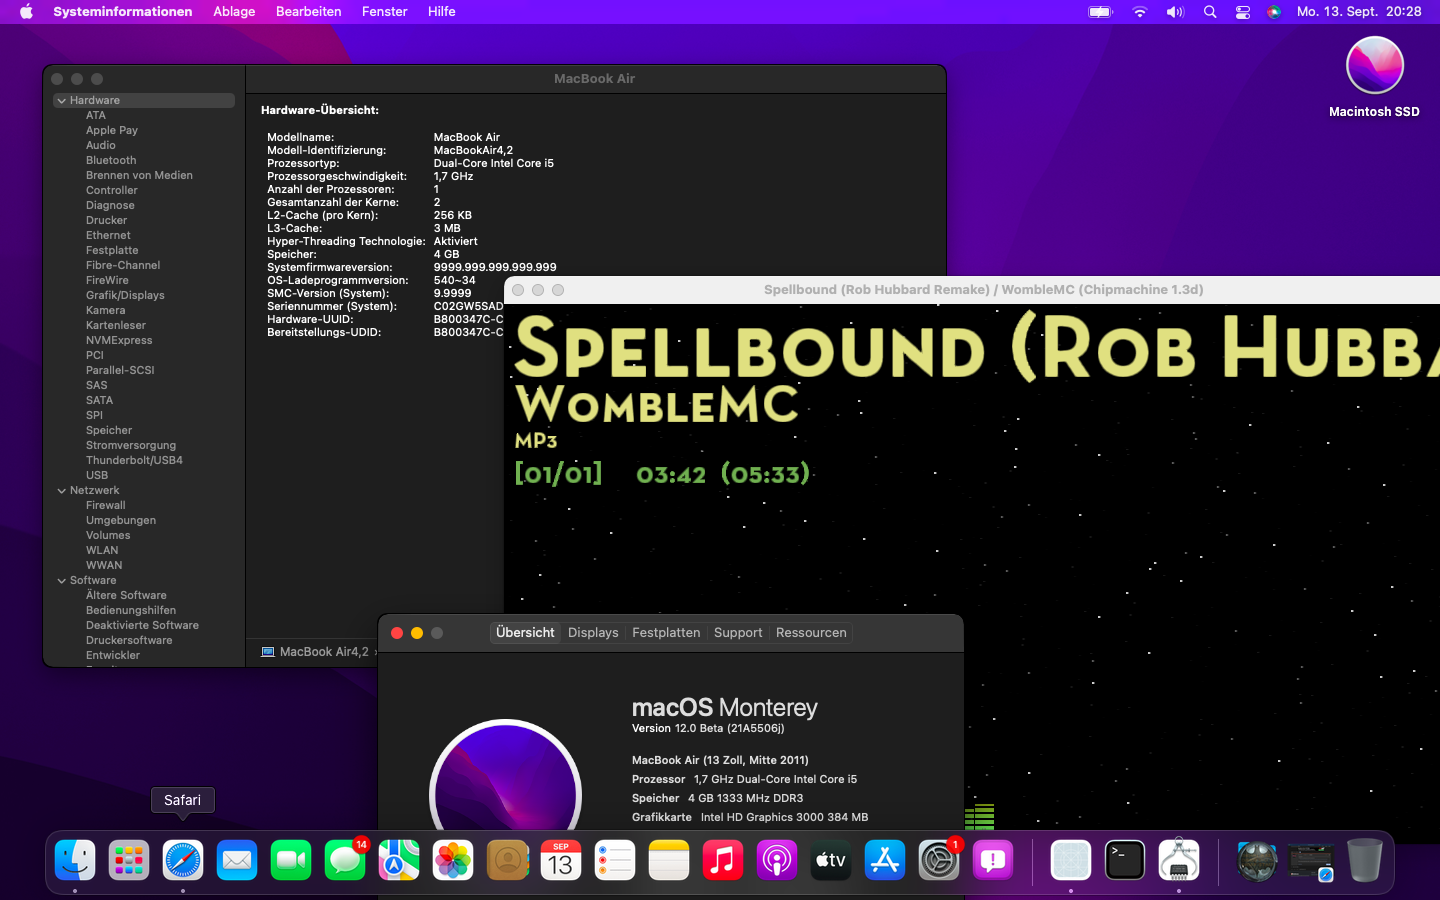
Task: Click the battery status icon
Action: click(1101, 12)
